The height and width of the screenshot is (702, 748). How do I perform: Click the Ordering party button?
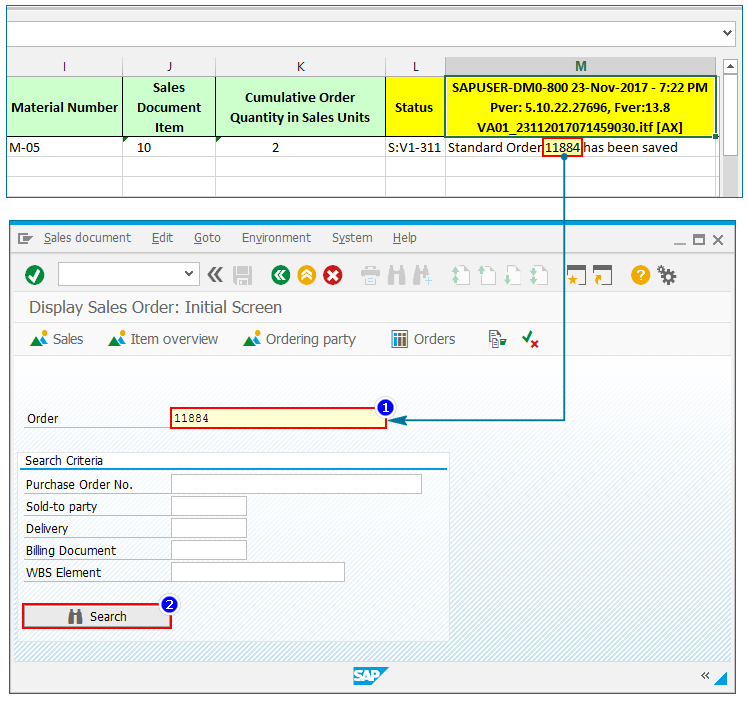(299, 339)
